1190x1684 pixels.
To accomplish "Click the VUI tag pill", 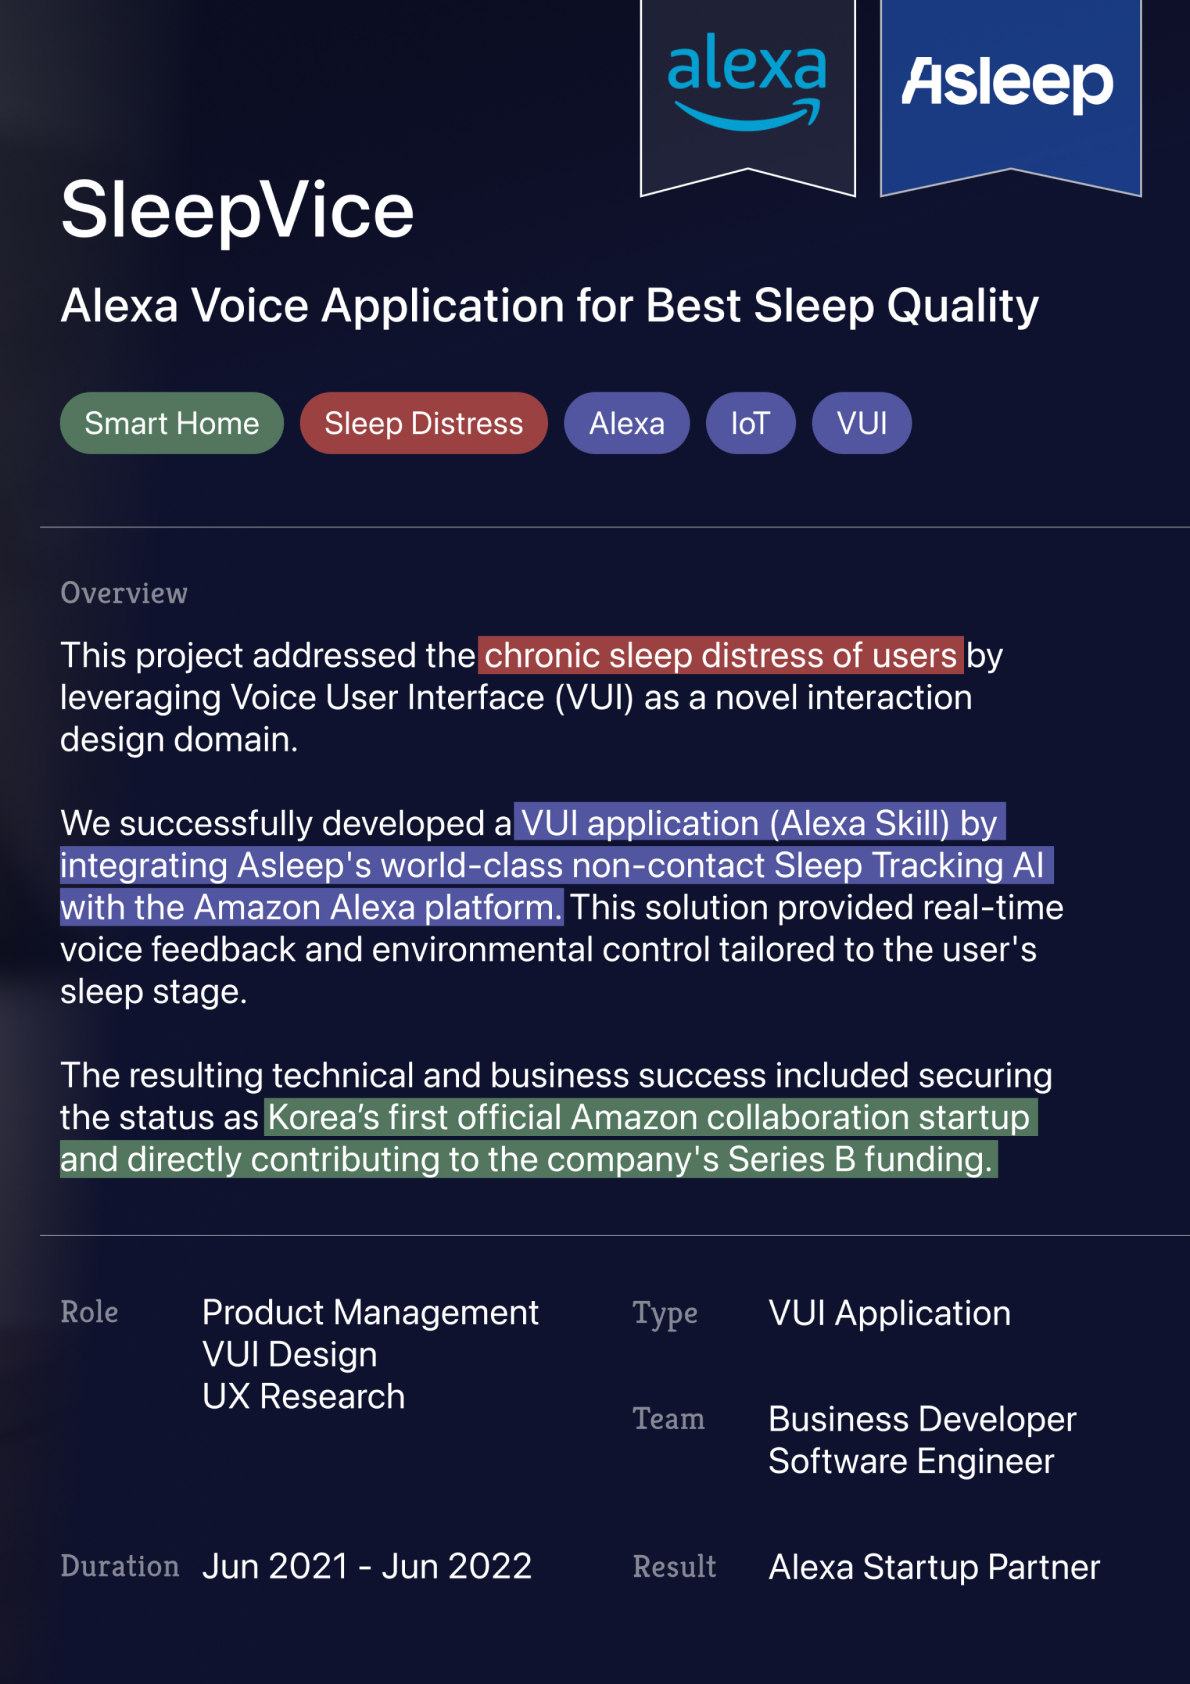I will pyautogui.click(x=861, y=423).
